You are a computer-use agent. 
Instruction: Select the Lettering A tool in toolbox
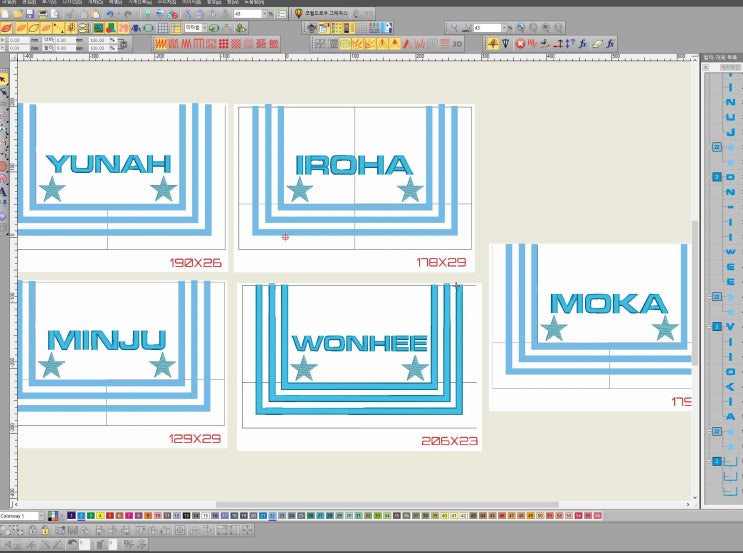pyautogui.click(x=3, y=192)
